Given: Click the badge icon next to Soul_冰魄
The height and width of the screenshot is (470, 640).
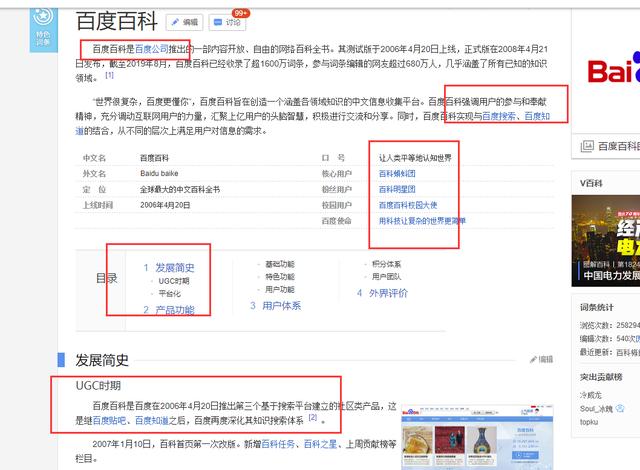Looking at the screenshot, I should click(x=620, y=408).
